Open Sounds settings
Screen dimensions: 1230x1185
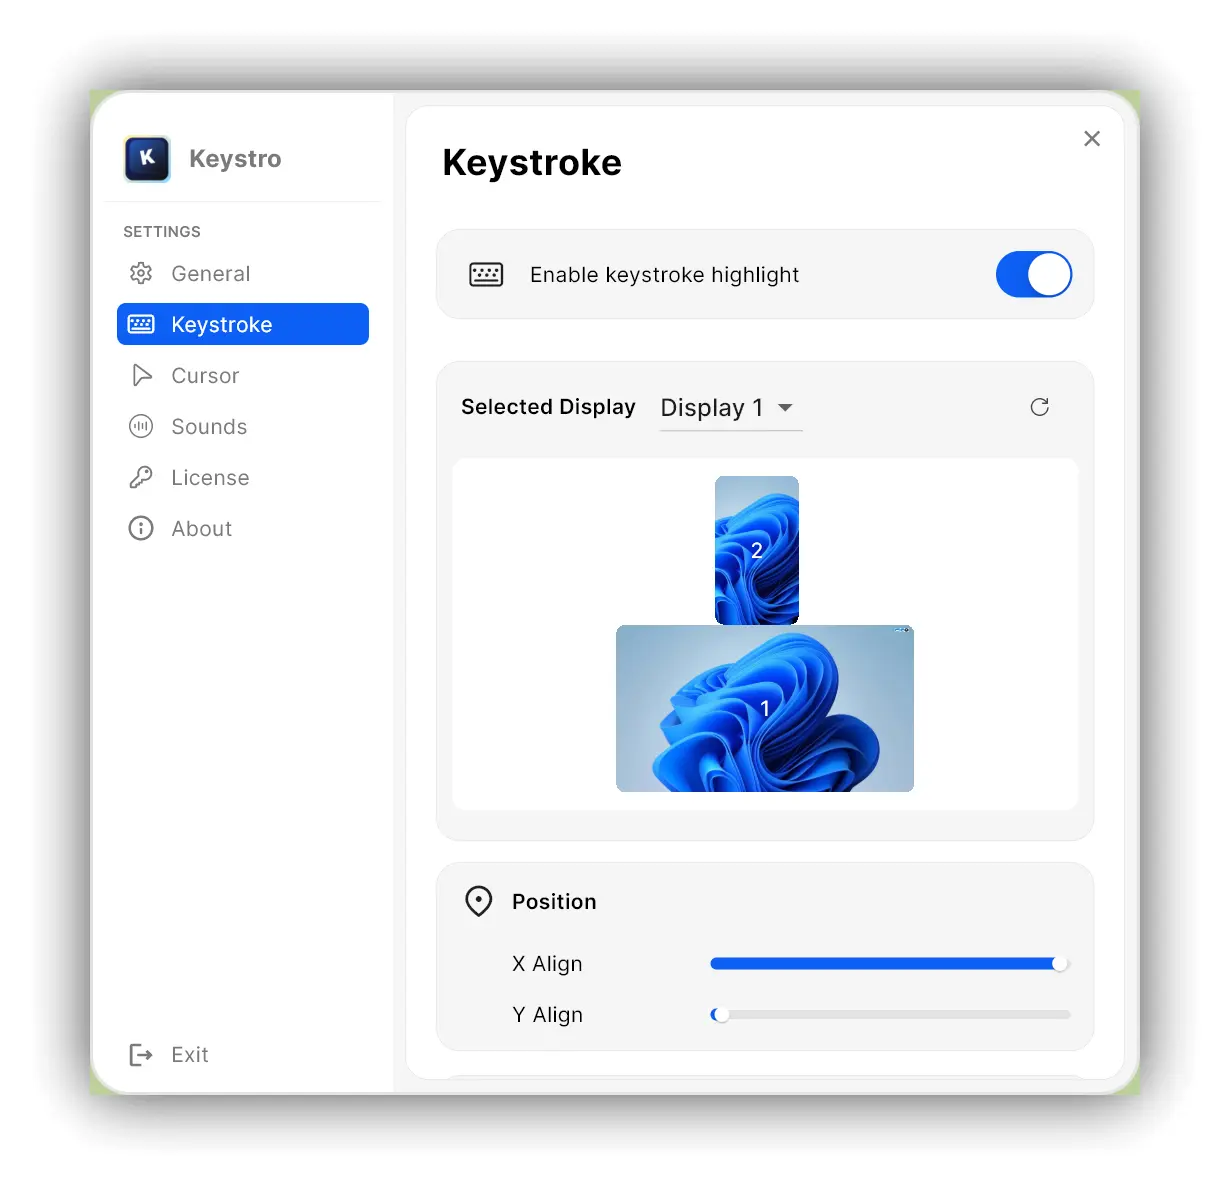click(x=243, y=426)
